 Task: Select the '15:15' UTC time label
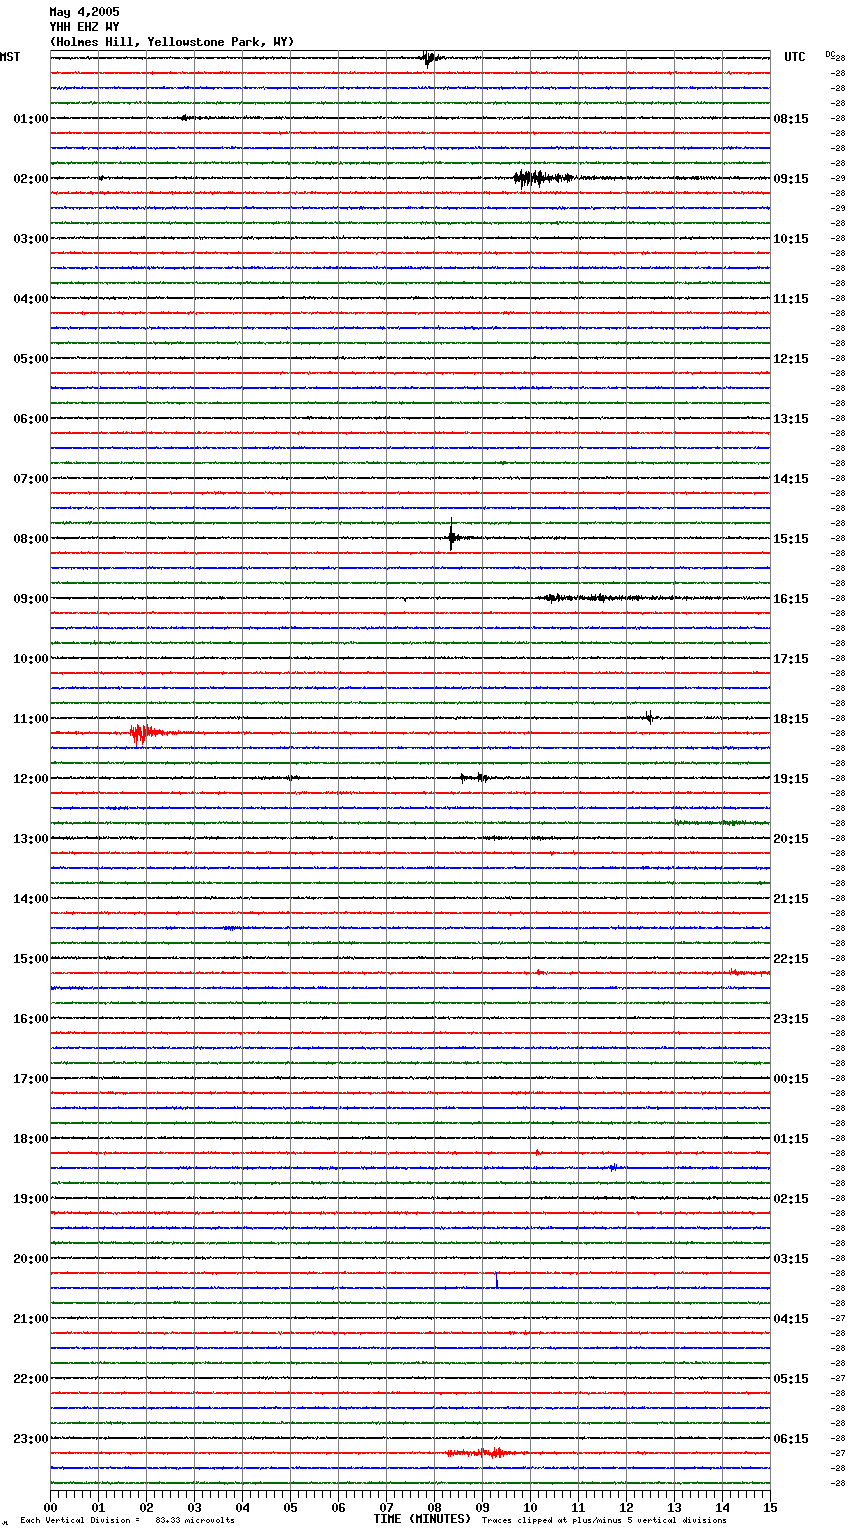[791, 539]
